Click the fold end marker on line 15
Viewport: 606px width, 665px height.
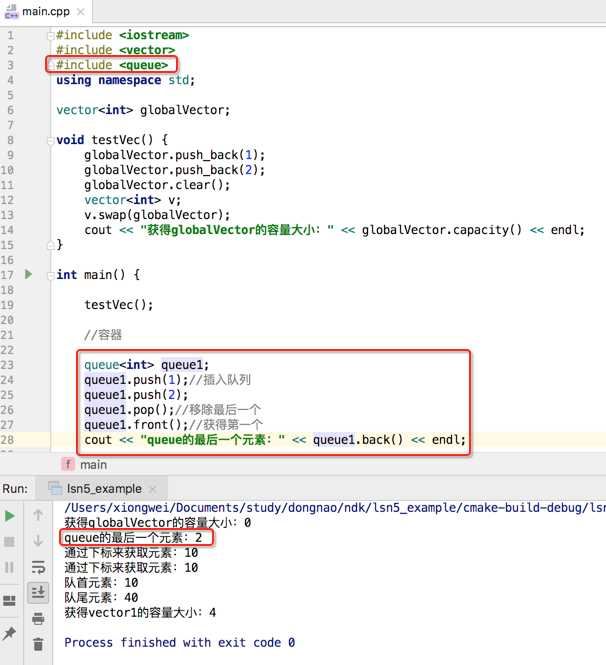(50, 245)
